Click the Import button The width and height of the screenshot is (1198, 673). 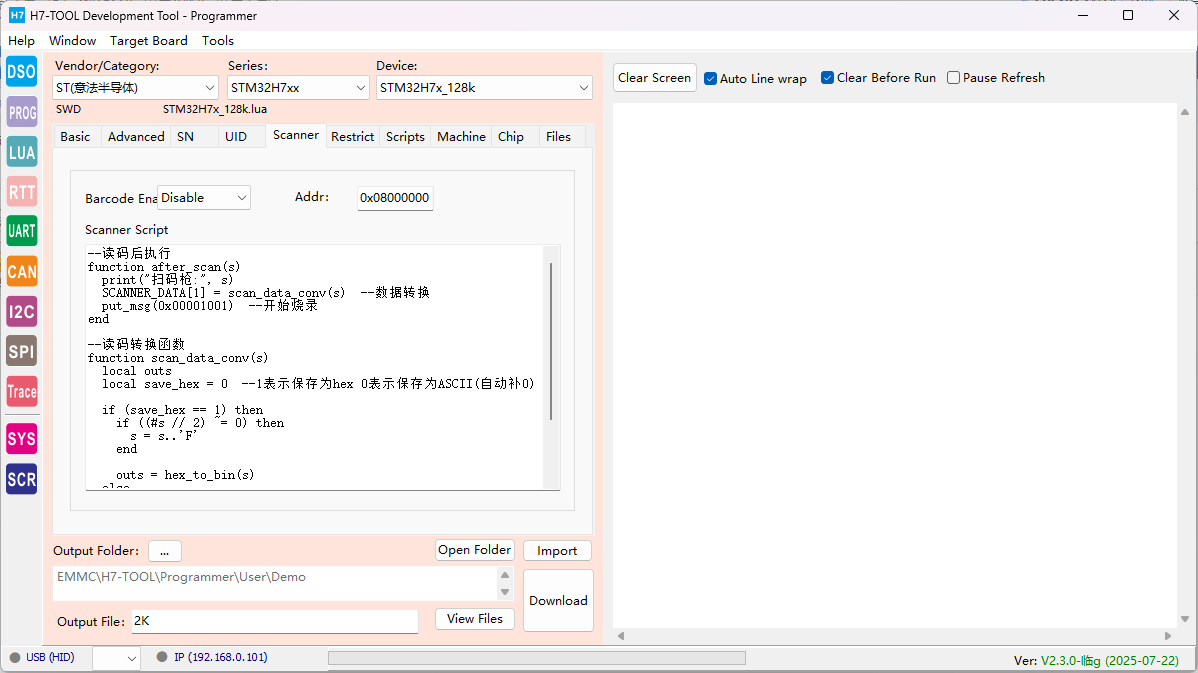[557, 551]
